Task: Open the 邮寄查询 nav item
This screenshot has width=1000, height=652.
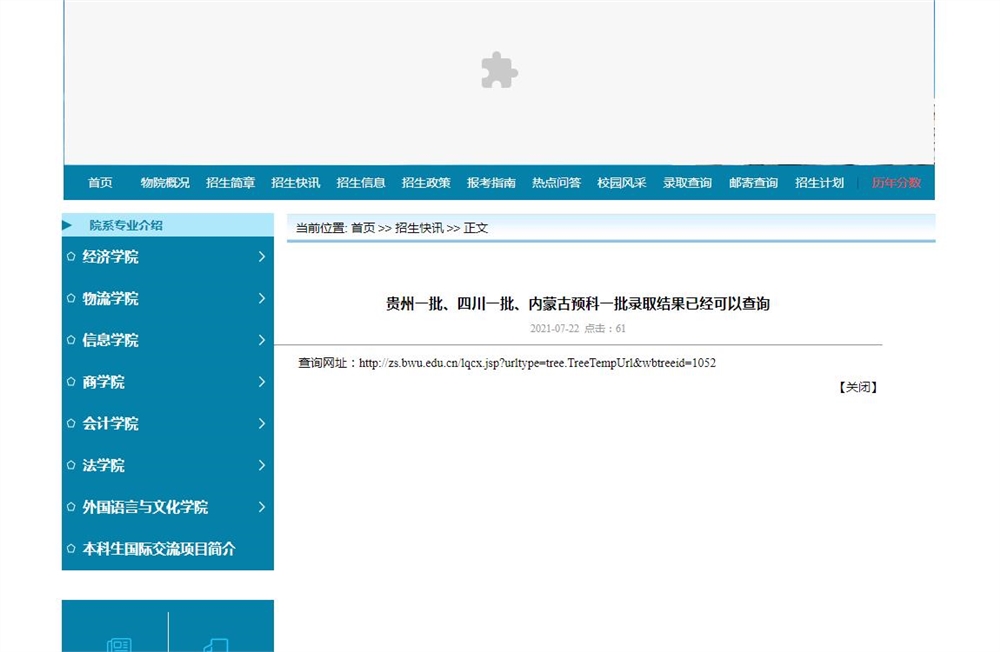Action: click(x=753, y=183)
